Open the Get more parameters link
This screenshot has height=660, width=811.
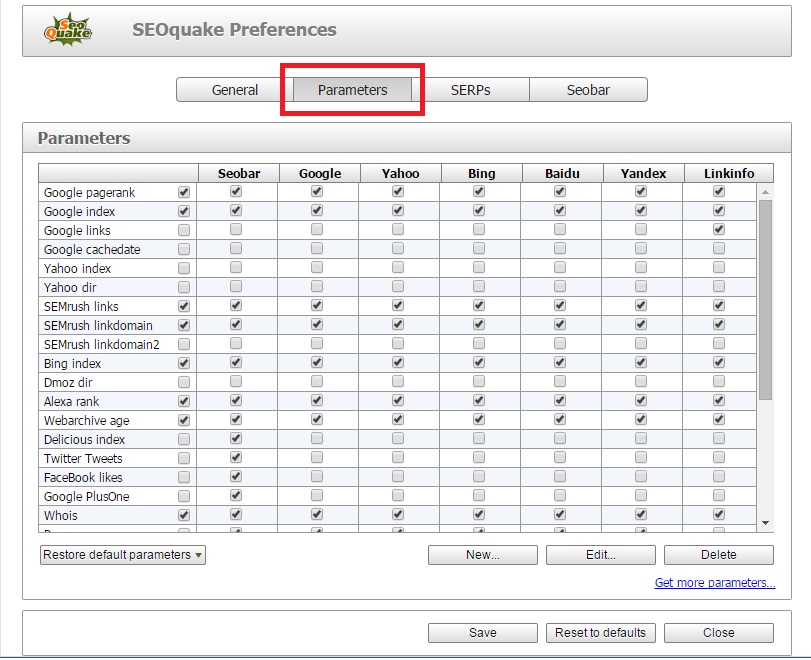tap(714, 583)
